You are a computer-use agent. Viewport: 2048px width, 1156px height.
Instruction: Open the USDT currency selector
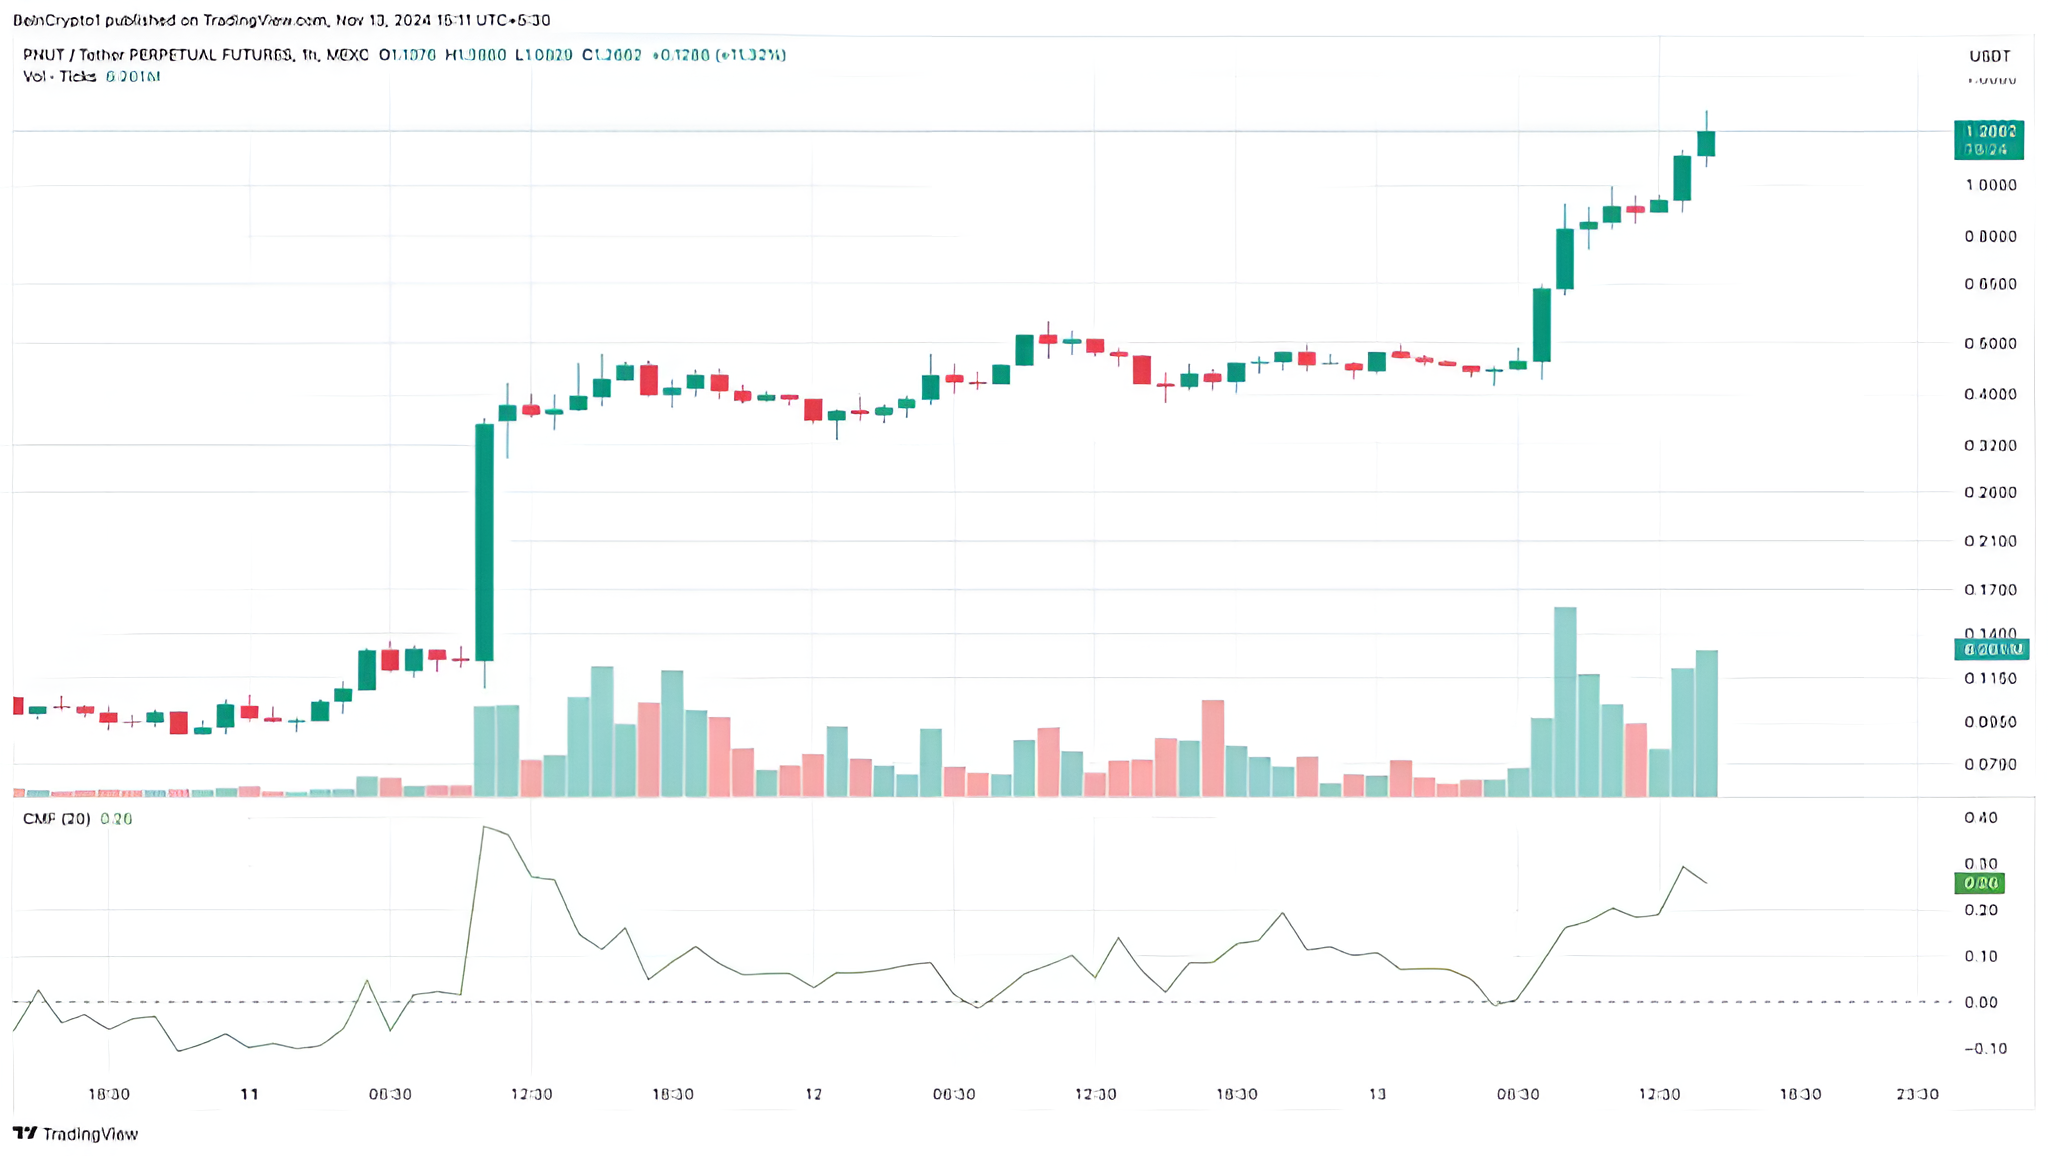pyautogui.click(x=1989, y=56)
